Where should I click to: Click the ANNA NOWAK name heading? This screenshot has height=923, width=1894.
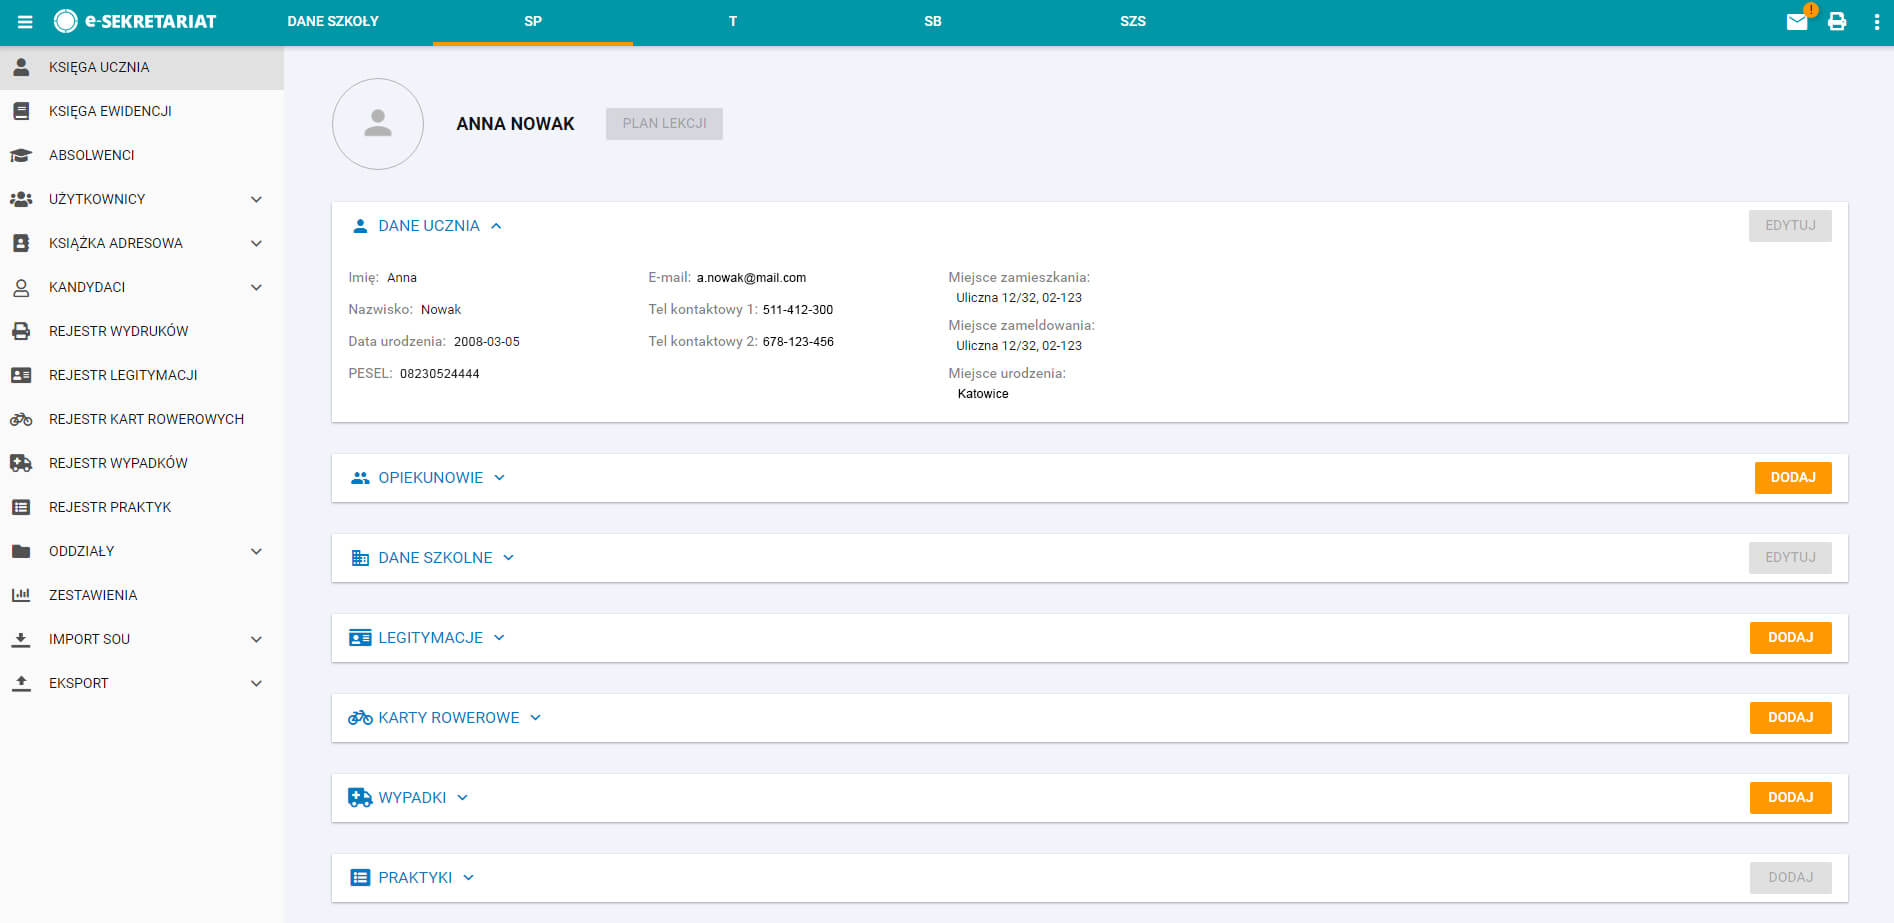(515, 124)
